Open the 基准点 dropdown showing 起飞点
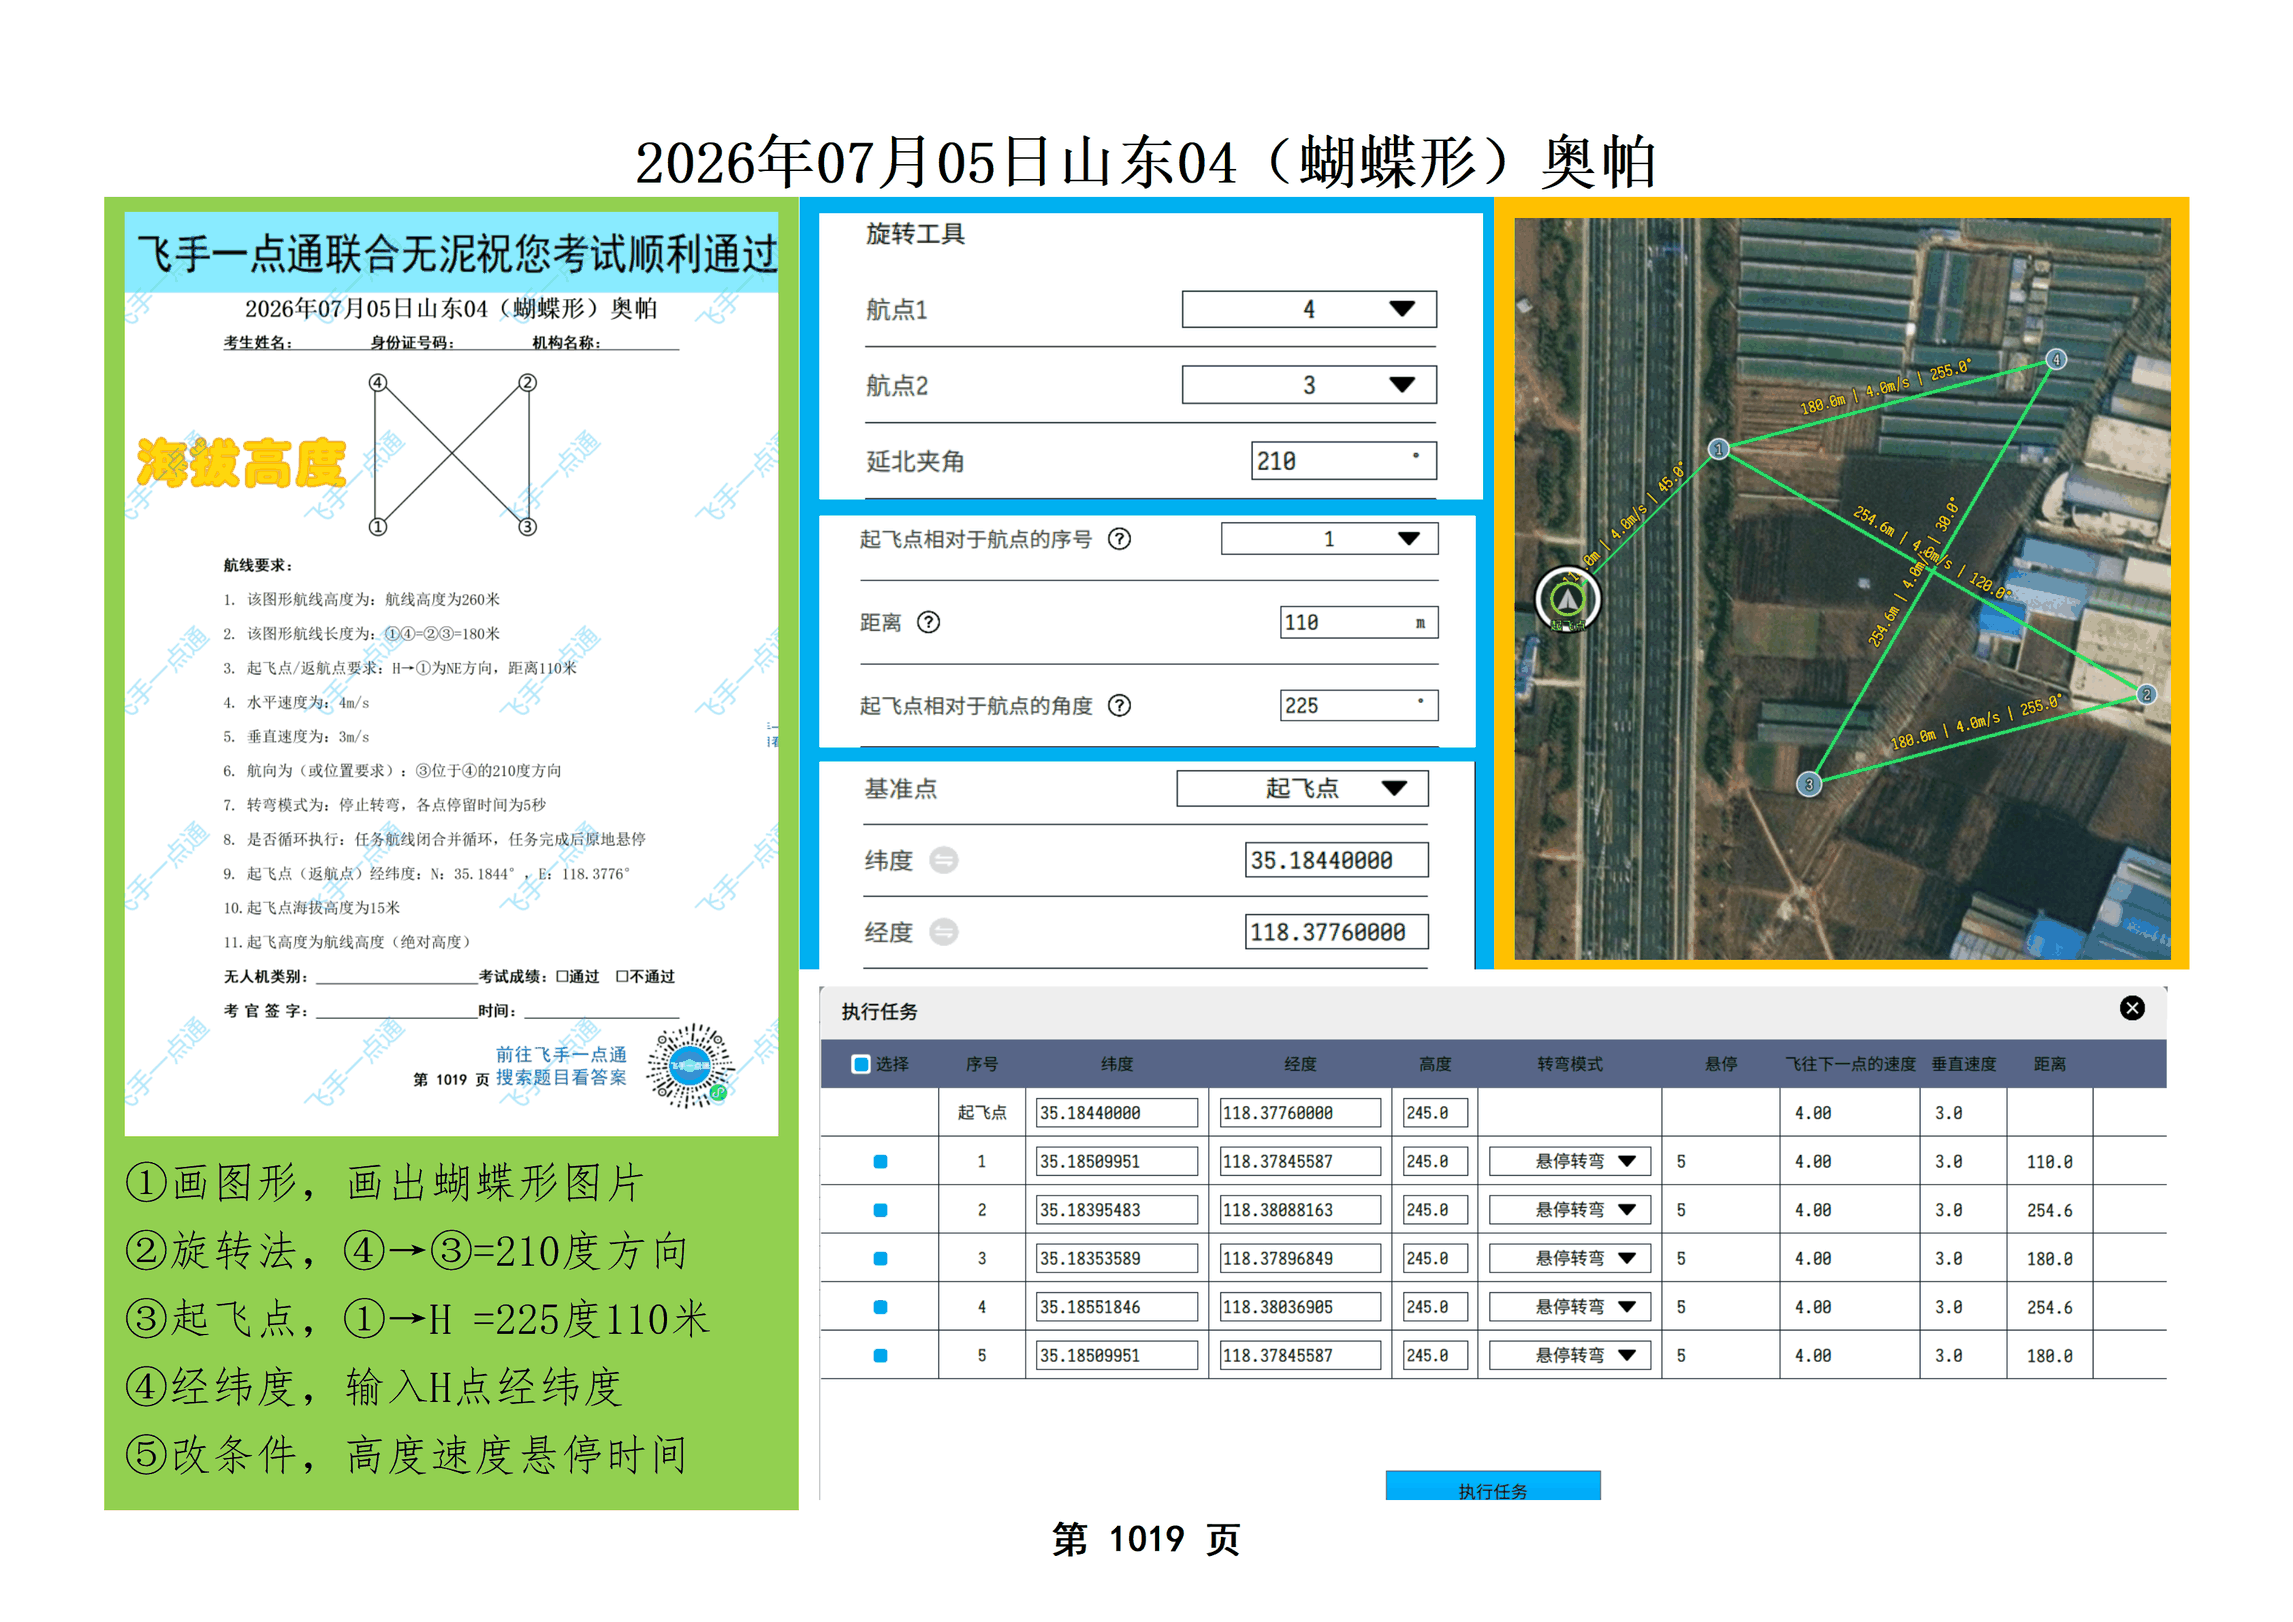Viewport: 2293px width, 1622px height. point(1301,788)
